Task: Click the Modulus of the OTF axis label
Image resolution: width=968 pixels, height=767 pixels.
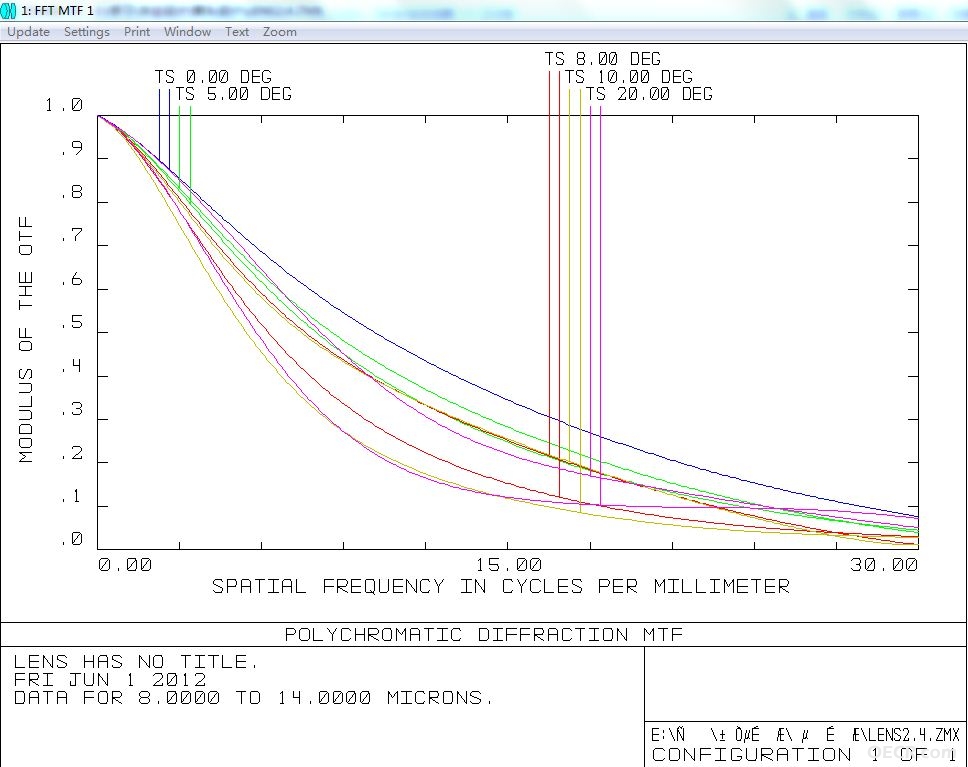Action: pyautogui.click(x=25, y=339)
